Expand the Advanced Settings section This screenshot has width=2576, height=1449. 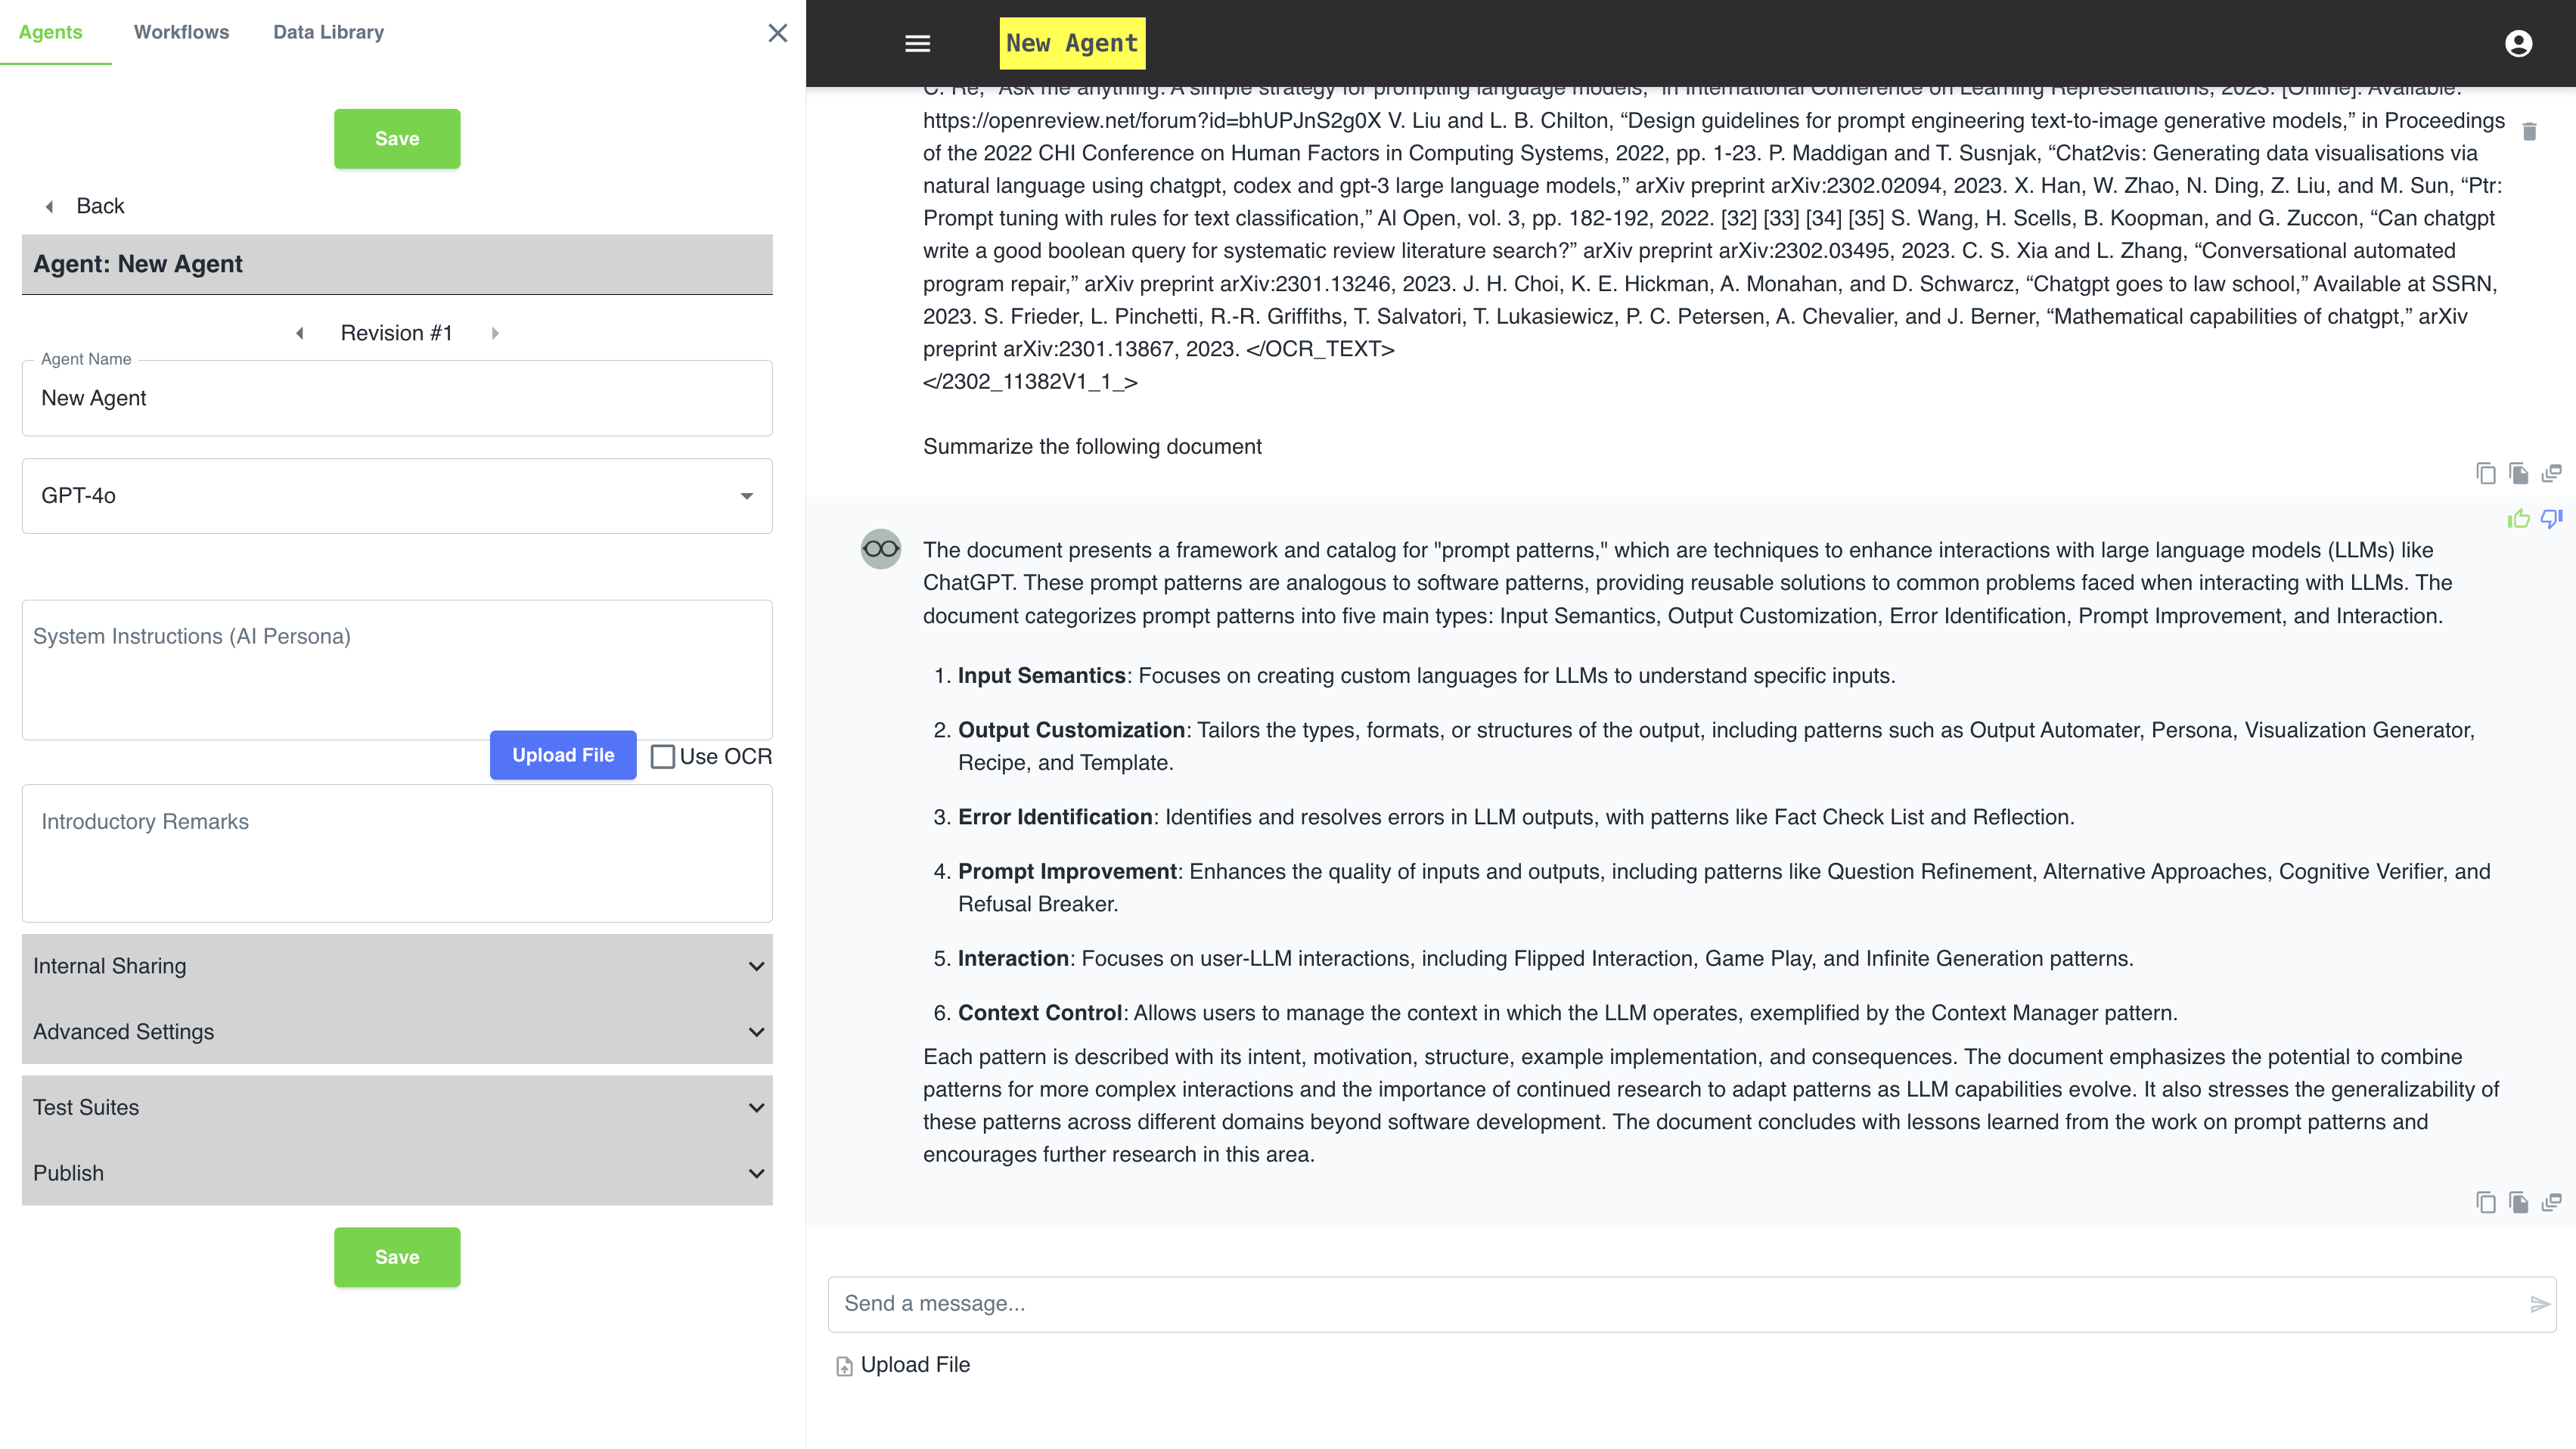tap(397, 1032)
